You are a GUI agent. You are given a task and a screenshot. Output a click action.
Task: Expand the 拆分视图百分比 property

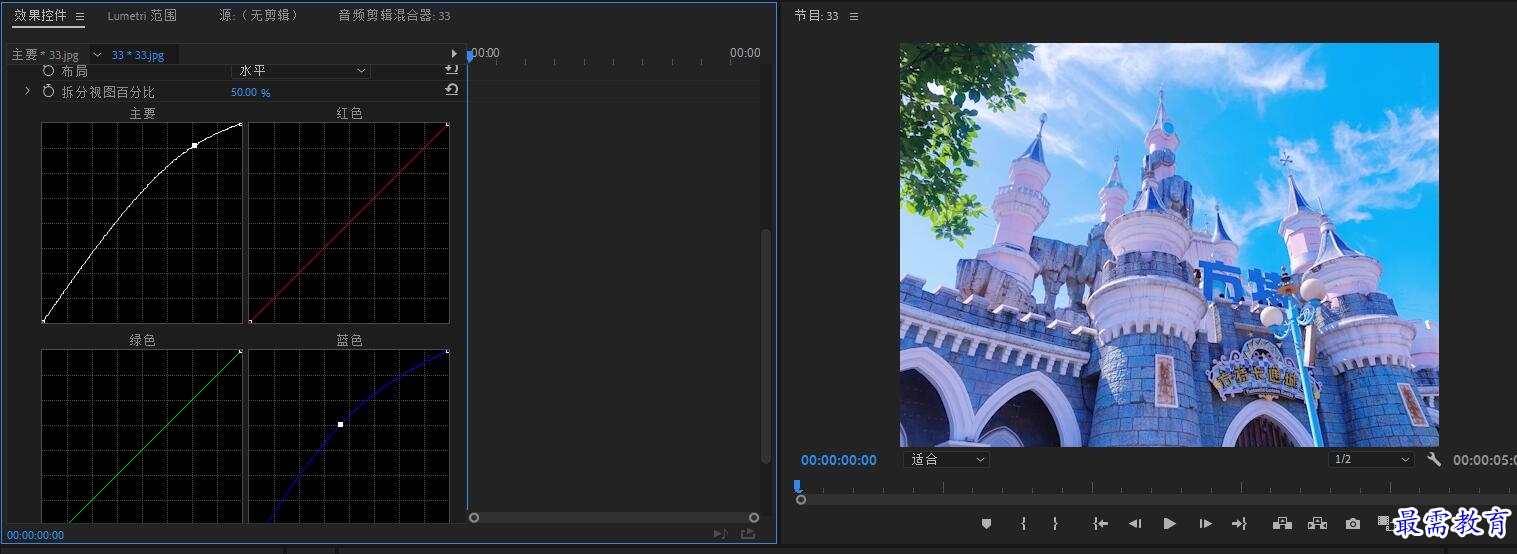pyautogui.click(x=28, y=91)
